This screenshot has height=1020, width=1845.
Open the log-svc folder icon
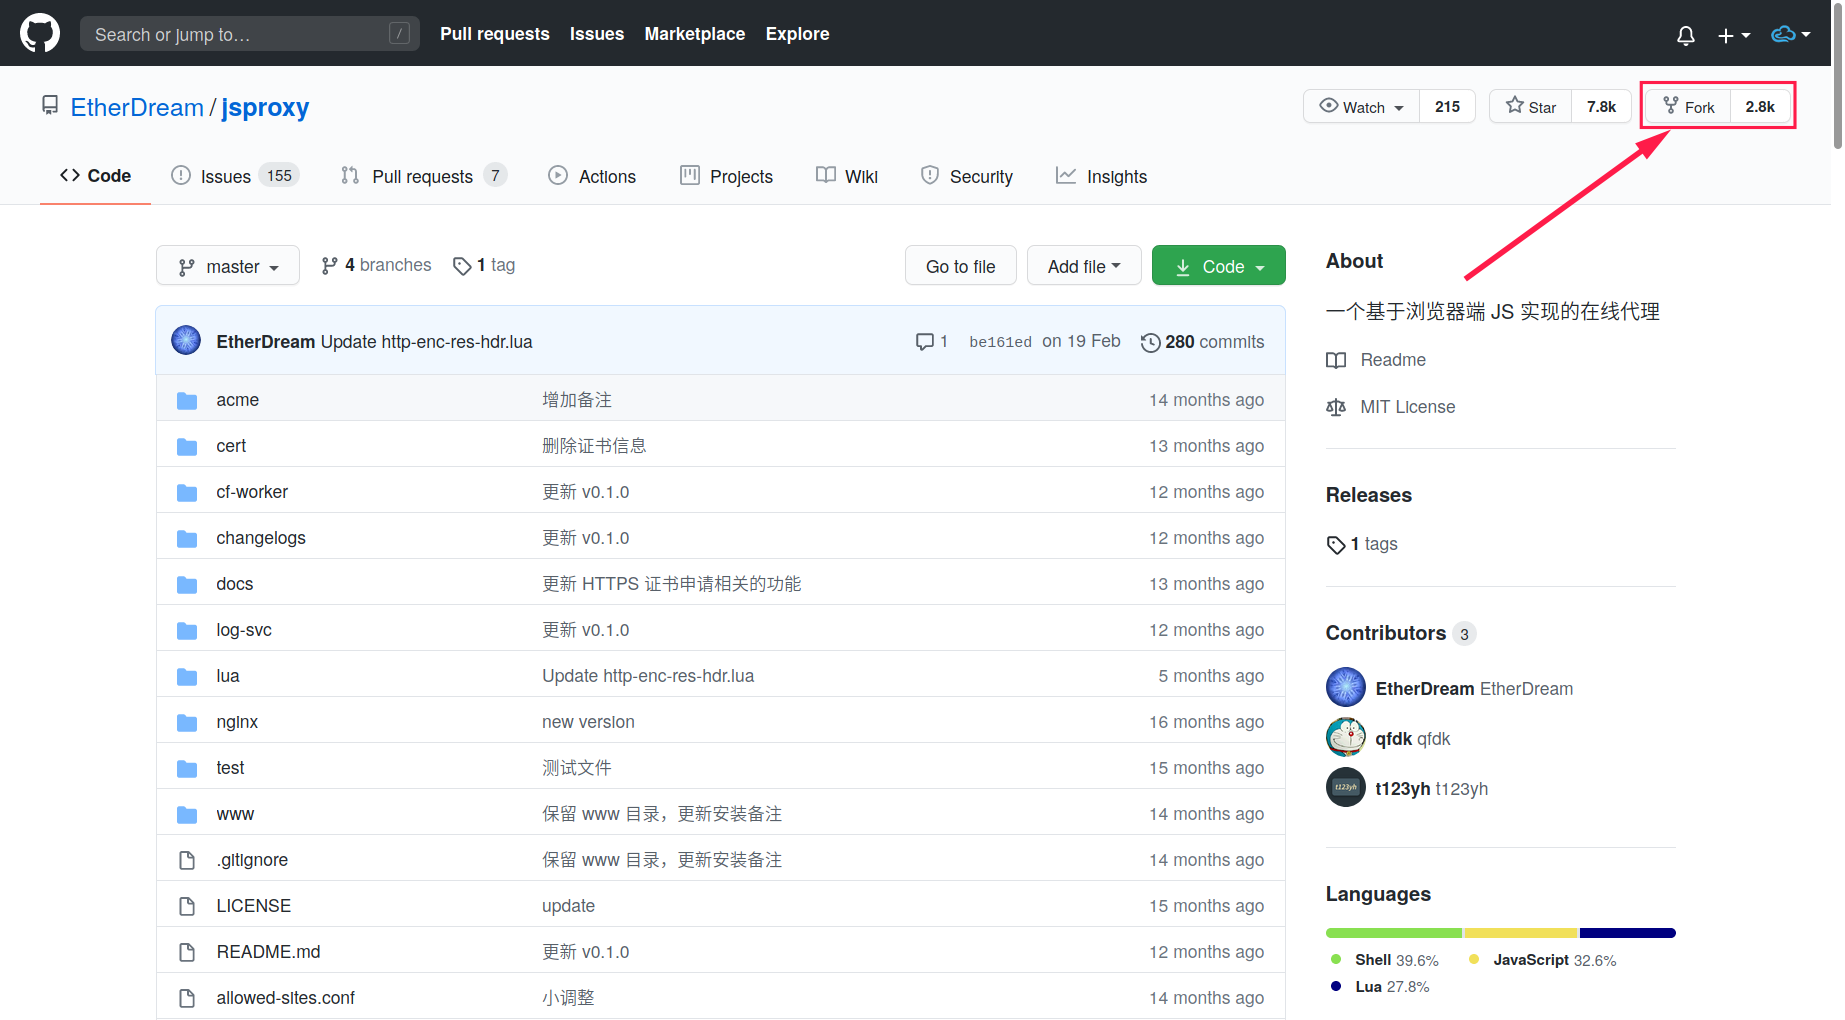click(187, 630)
